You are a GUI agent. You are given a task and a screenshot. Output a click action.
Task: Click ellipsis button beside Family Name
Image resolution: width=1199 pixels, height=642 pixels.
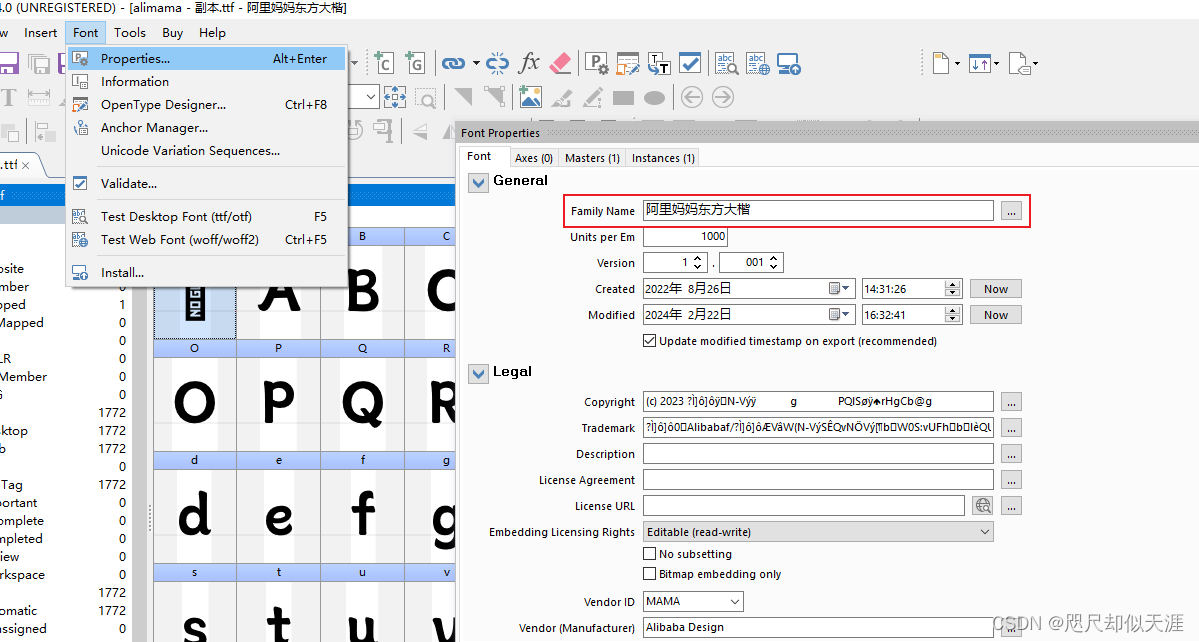coord(1011,211)
